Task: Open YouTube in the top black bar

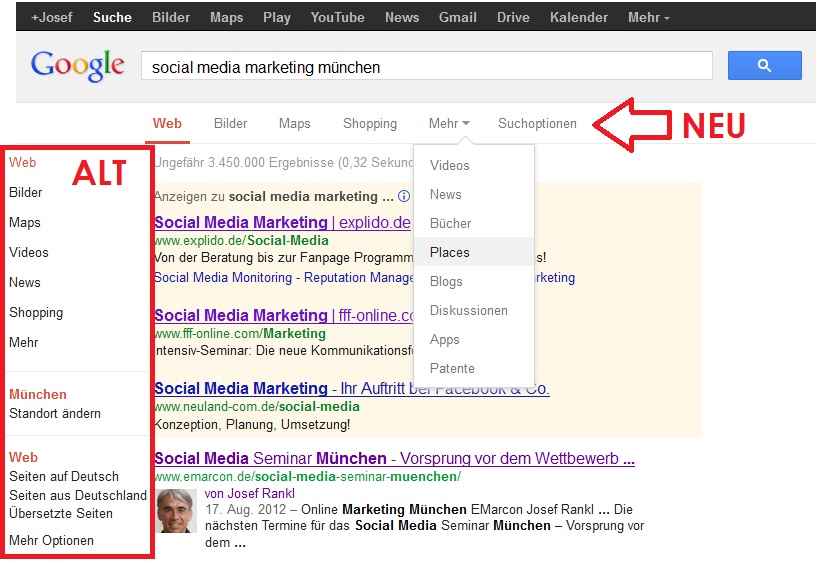Action: [337, 17]
